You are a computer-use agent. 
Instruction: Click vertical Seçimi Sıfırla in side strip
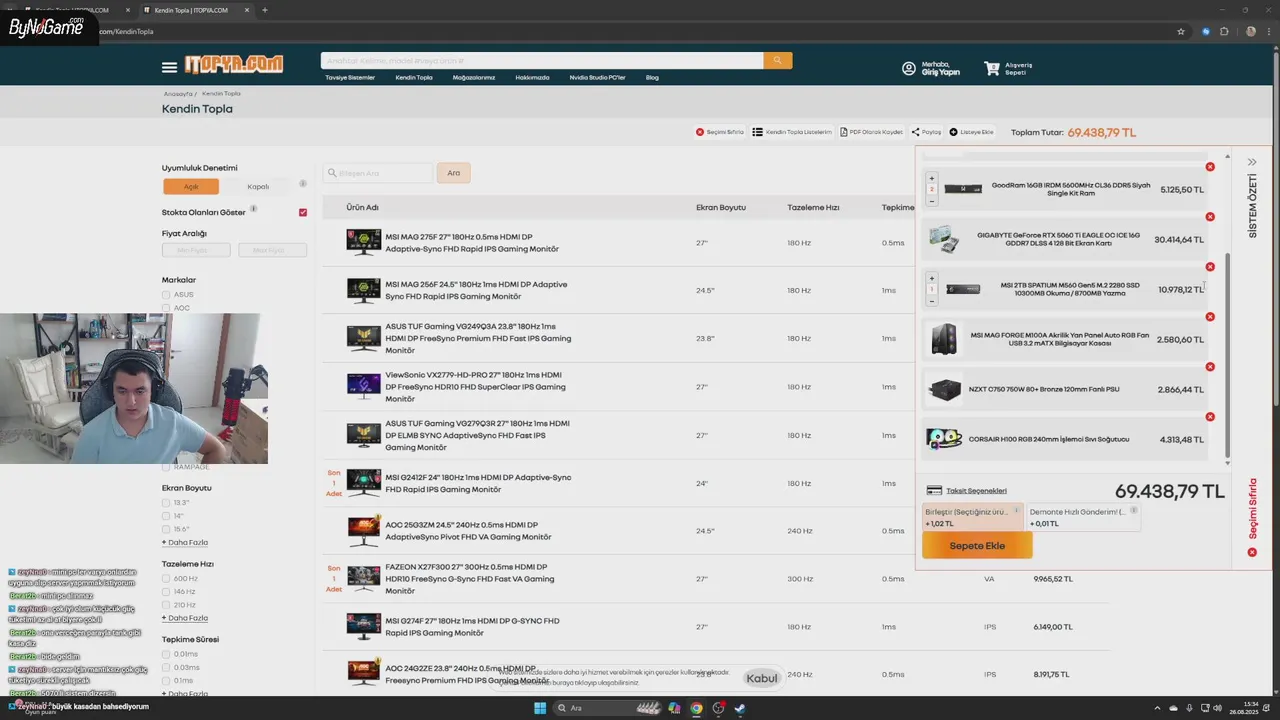(1252, 510)
